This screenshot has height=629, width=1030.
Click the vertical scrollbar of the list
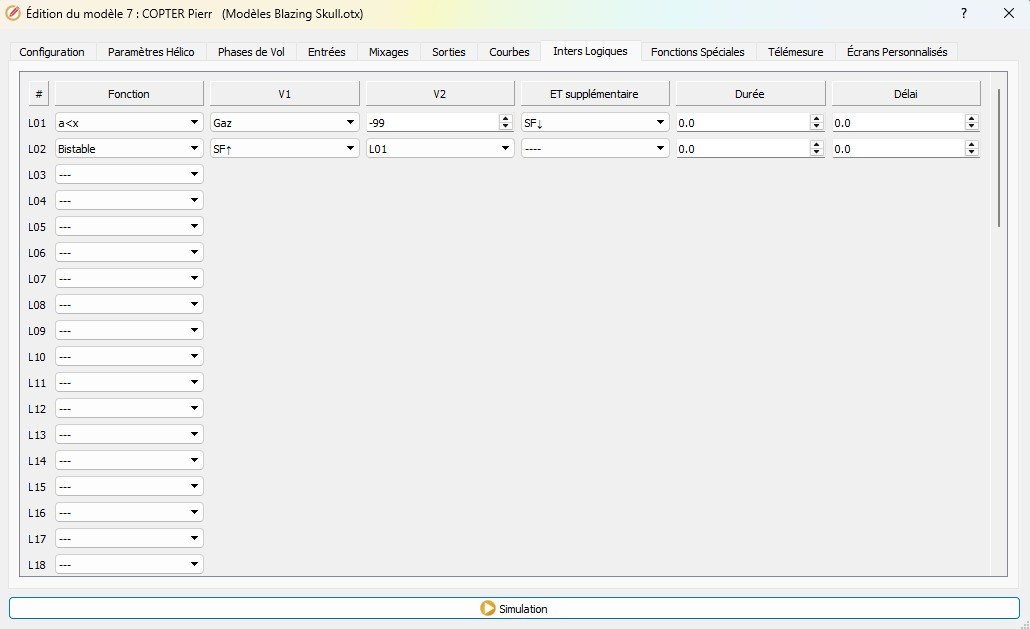998,158
